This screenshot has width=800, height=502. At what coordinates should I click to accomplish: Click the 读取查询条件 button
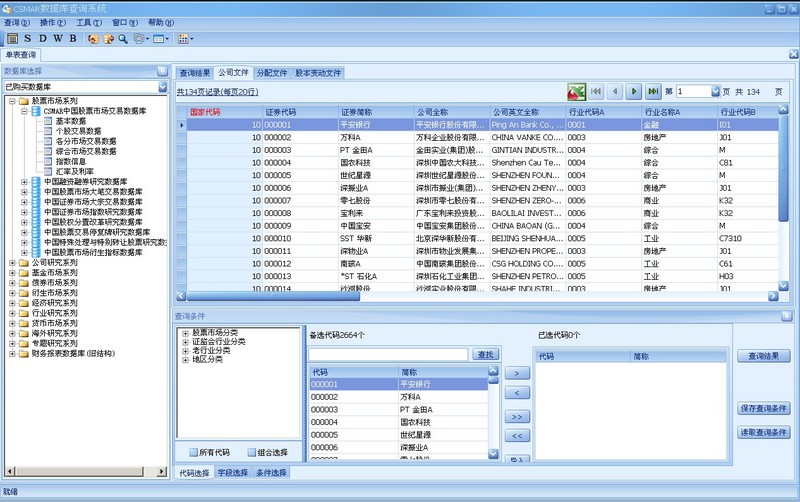[x=763, y=432]
